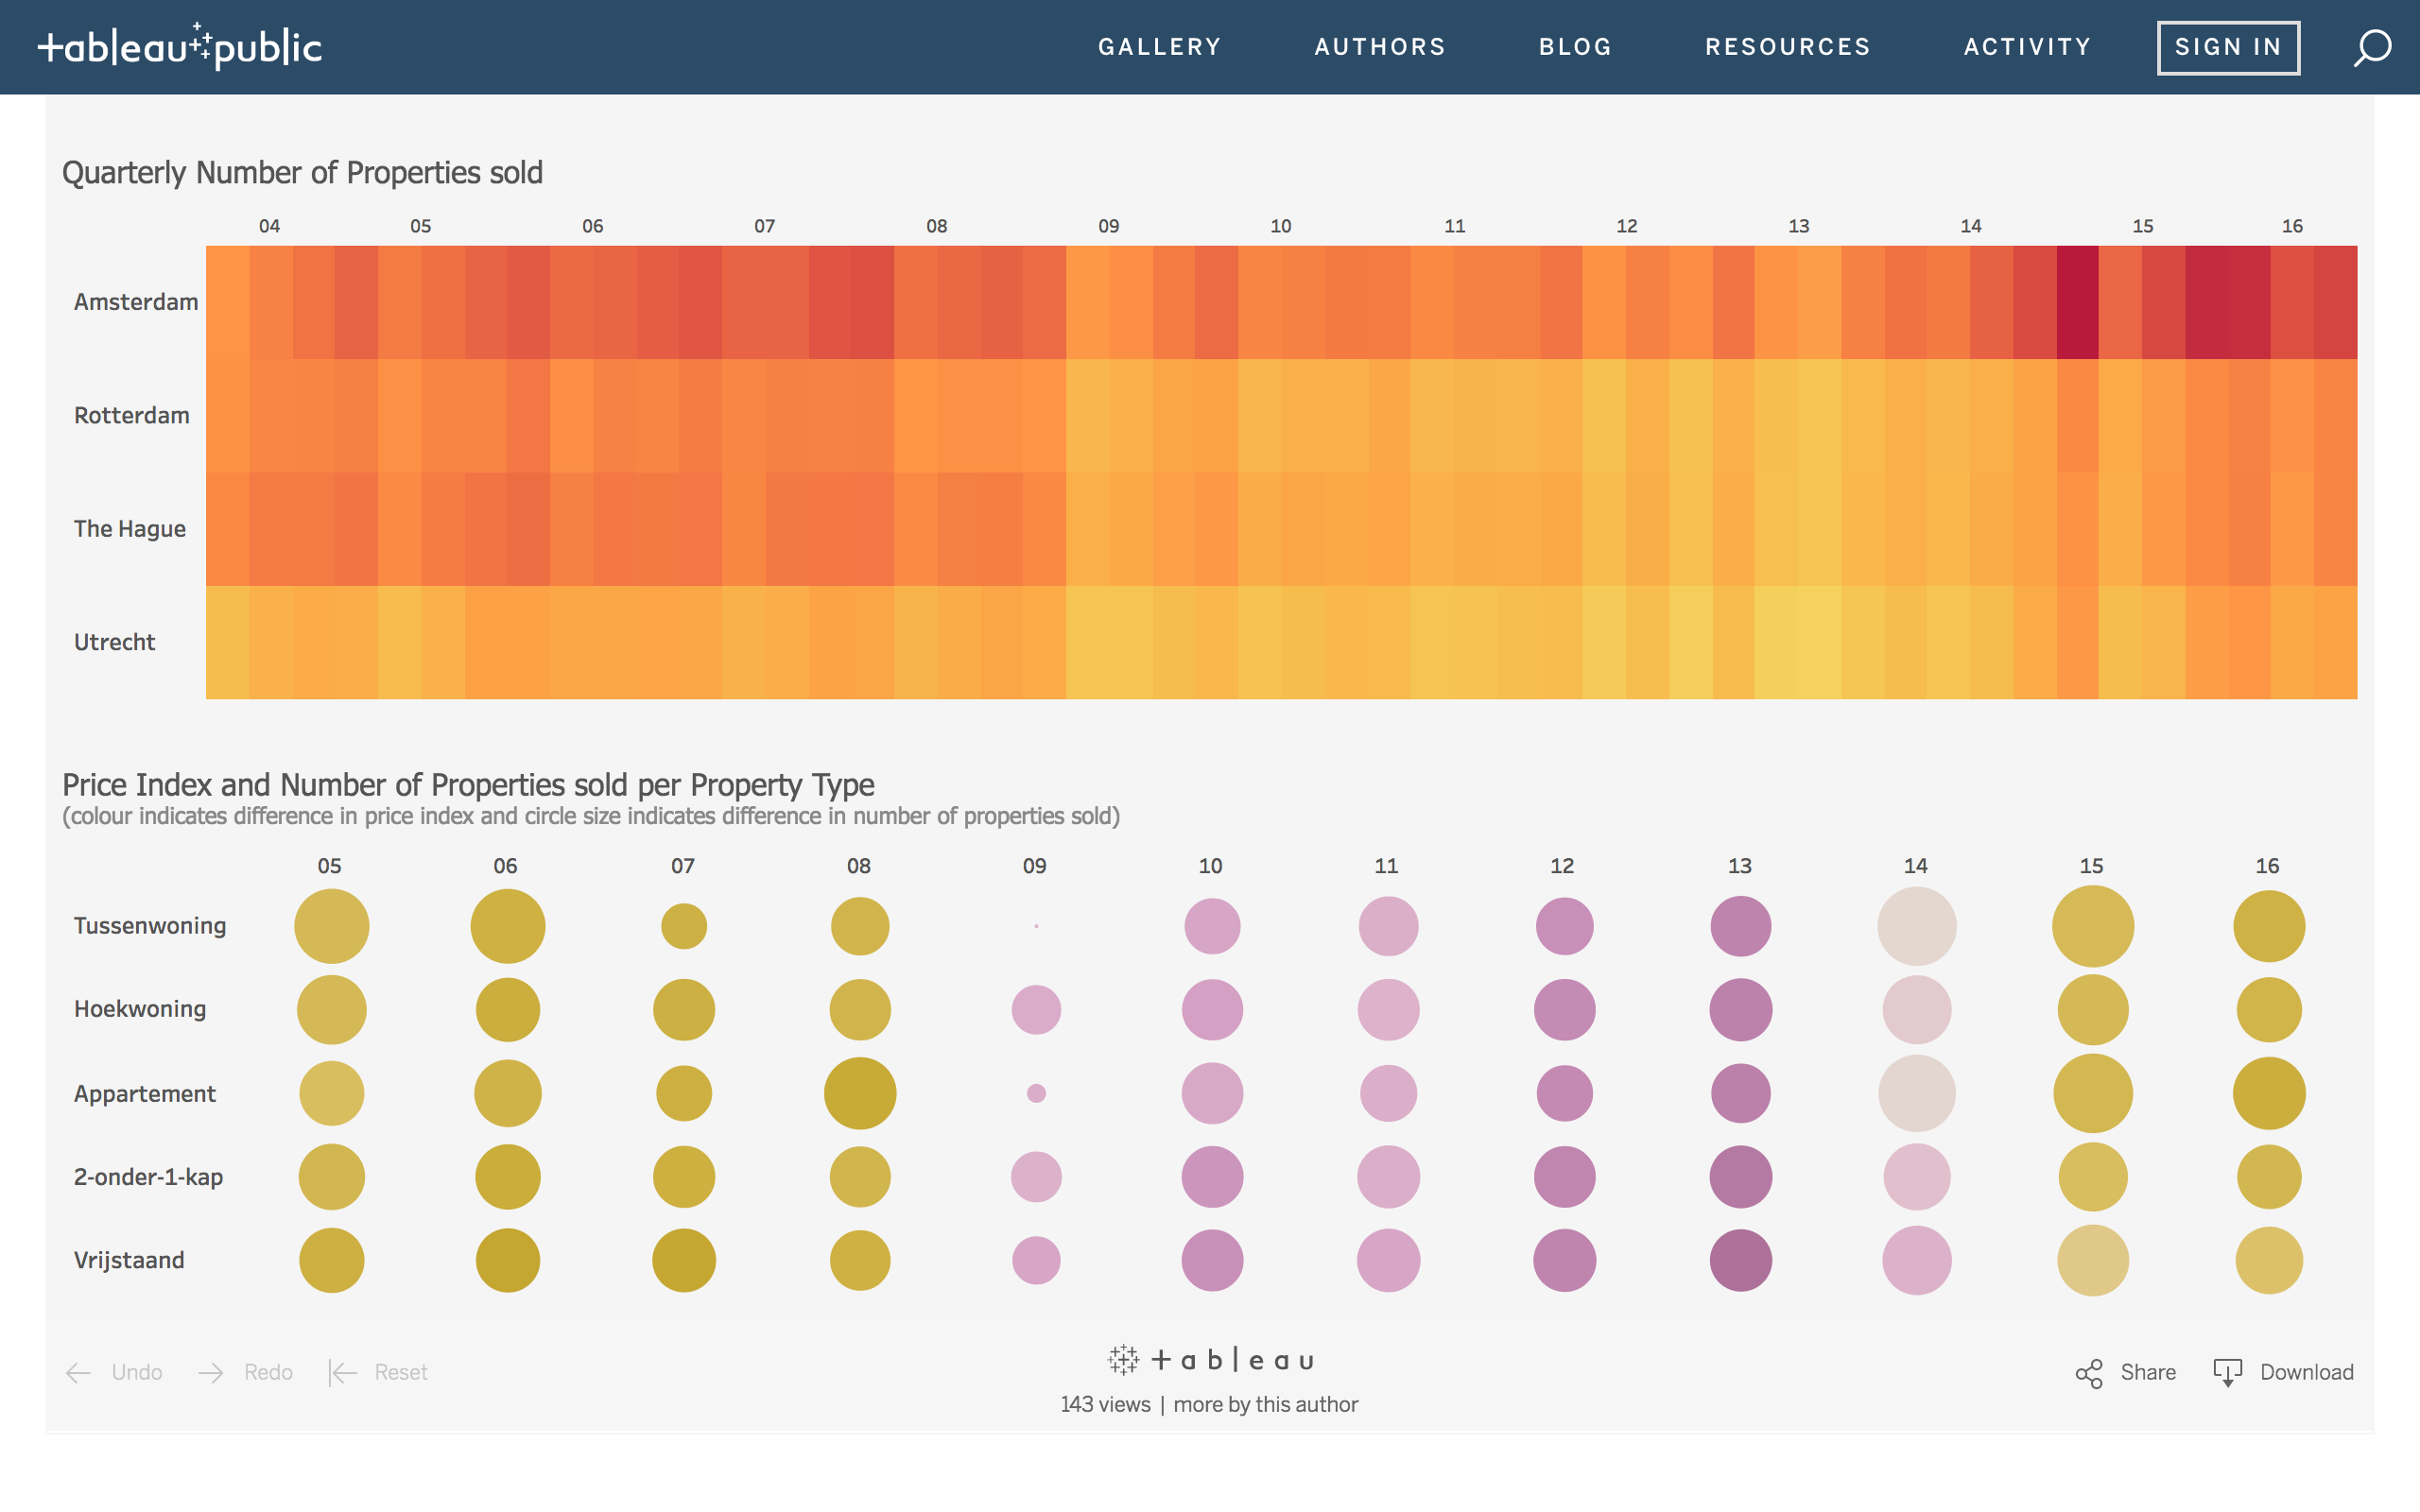Select the Vrijstaand circle for year 13

click(1740, 1260)
